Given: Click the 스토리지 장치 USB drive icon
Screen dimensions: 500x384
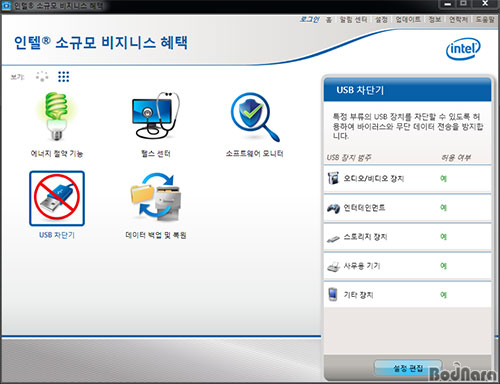Looking at the screenshot, I should pos(333,238).
